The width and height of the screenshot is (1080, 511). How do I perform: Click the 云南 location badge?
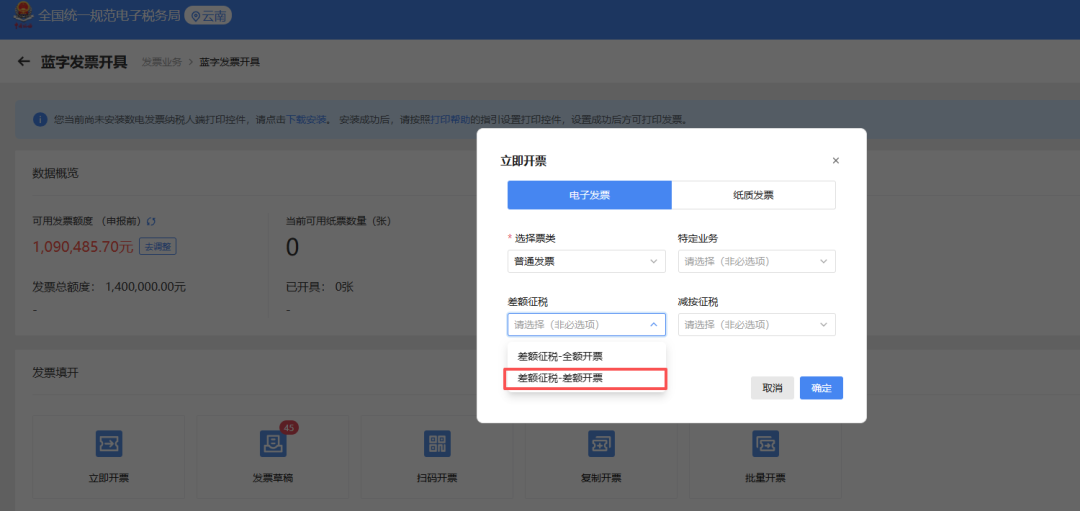[208, 15]
